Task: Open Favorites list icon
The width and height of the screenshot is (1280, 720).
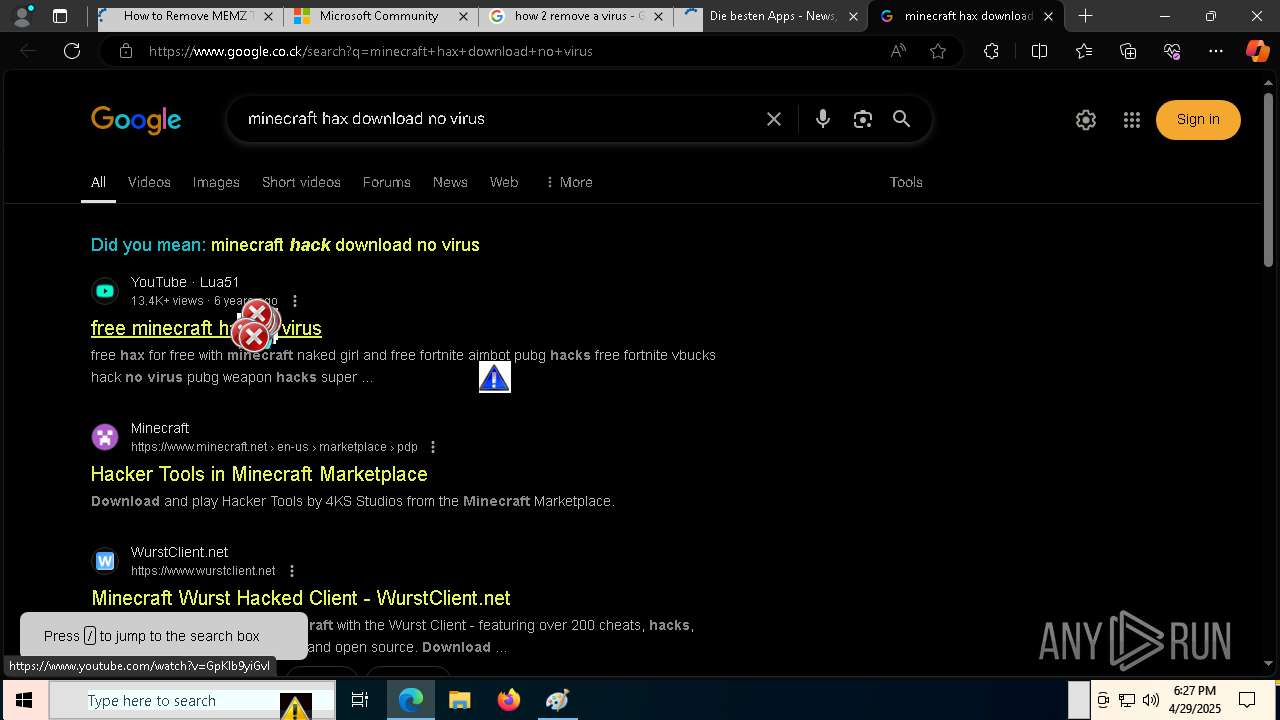Action: point(1084,51)
